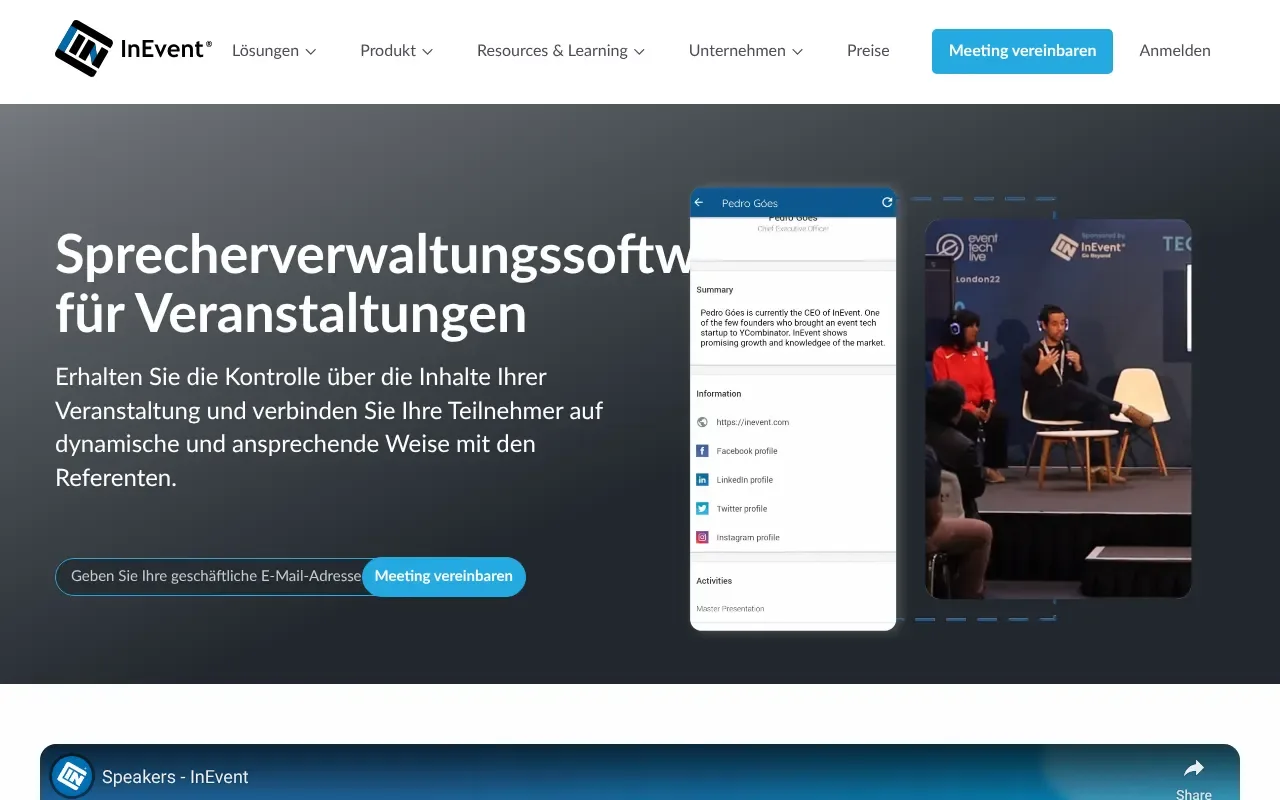
Task: Click the Twitter profile icon
Action: pyautogui.click(x=701, y=508)
